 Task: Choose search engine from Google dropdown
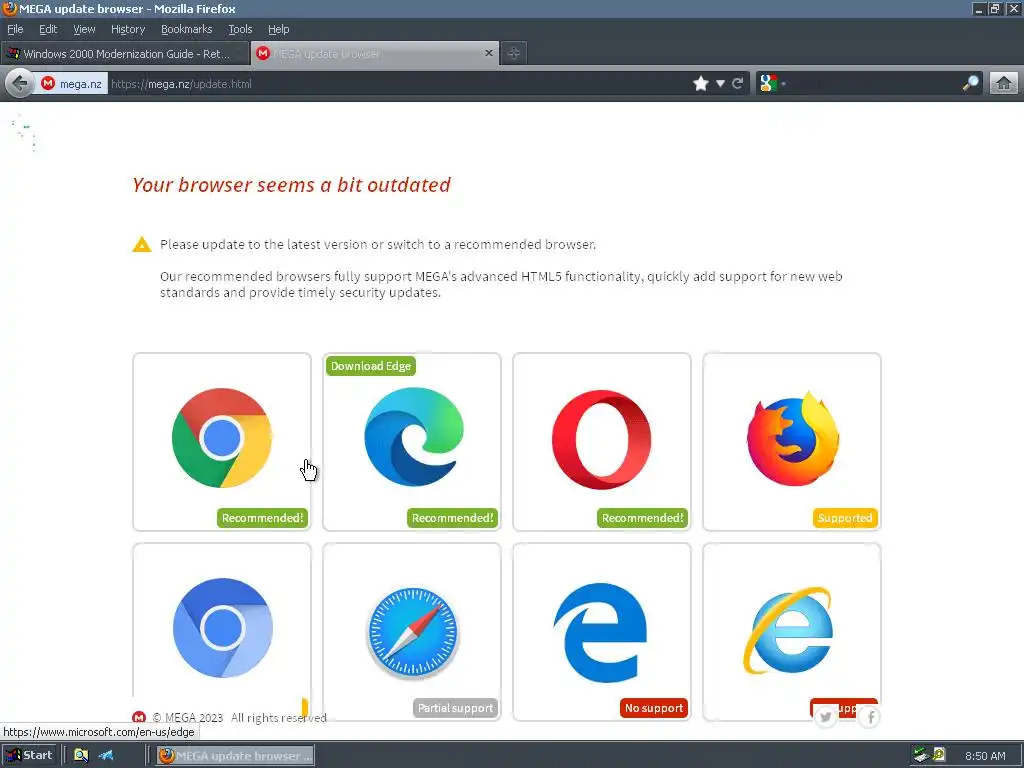click(772, 84)
